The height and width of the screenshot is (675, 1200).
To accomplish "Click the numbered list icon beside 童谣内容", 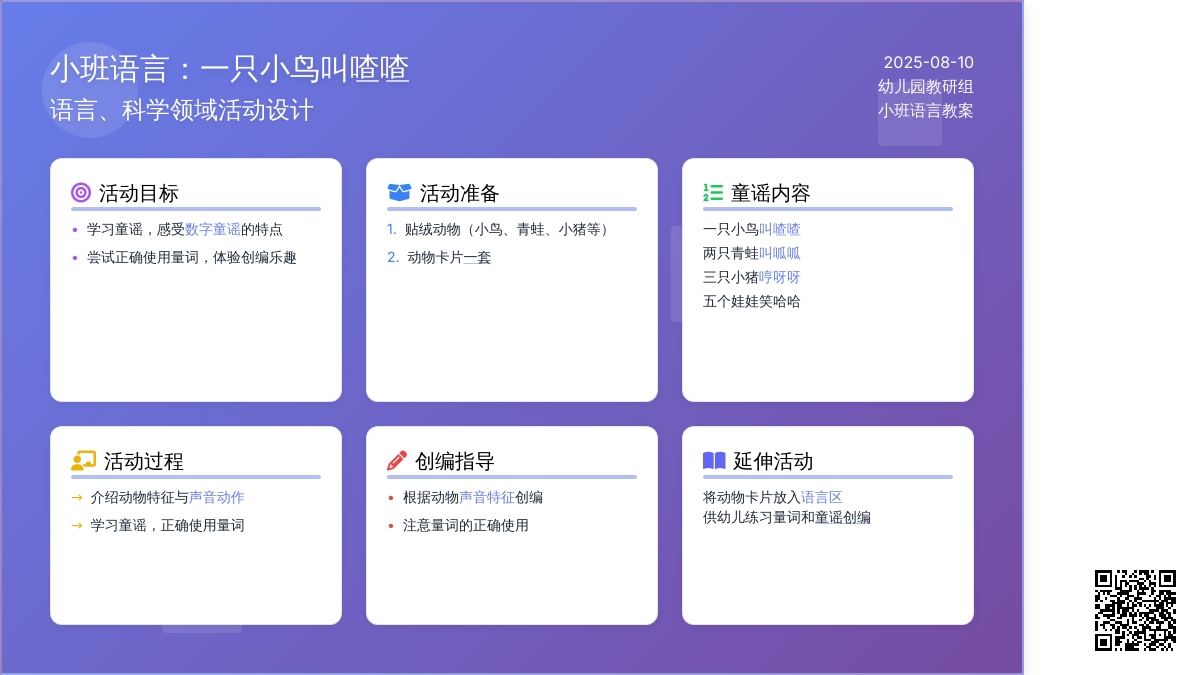I will (x=713, y=193).
